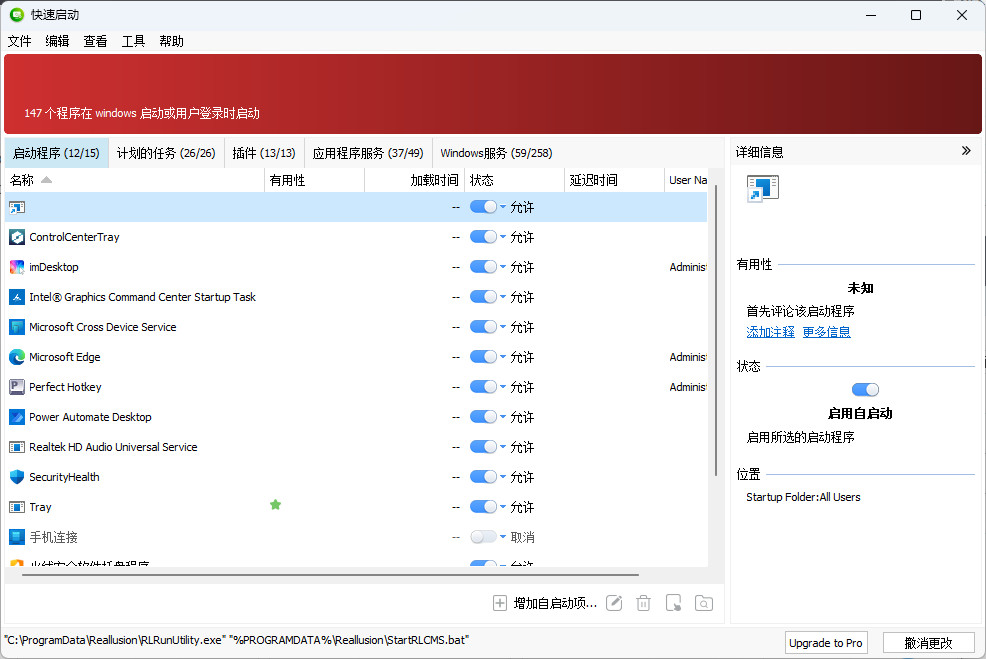Click the 状态 column header
986x659 pixels.
pos(514,180)
